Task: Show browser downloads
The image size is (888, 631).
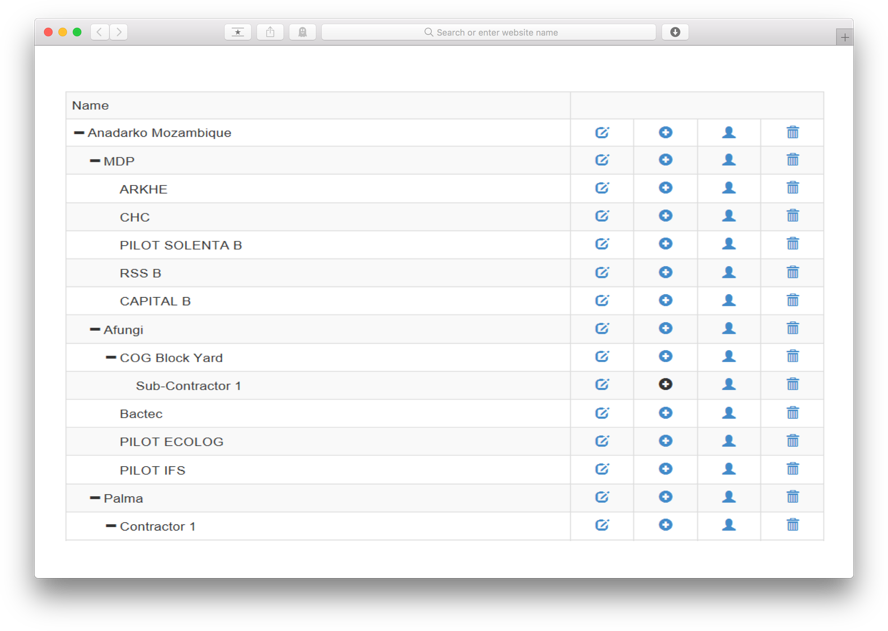Action: pyautogui.click(x=675, y=32)
